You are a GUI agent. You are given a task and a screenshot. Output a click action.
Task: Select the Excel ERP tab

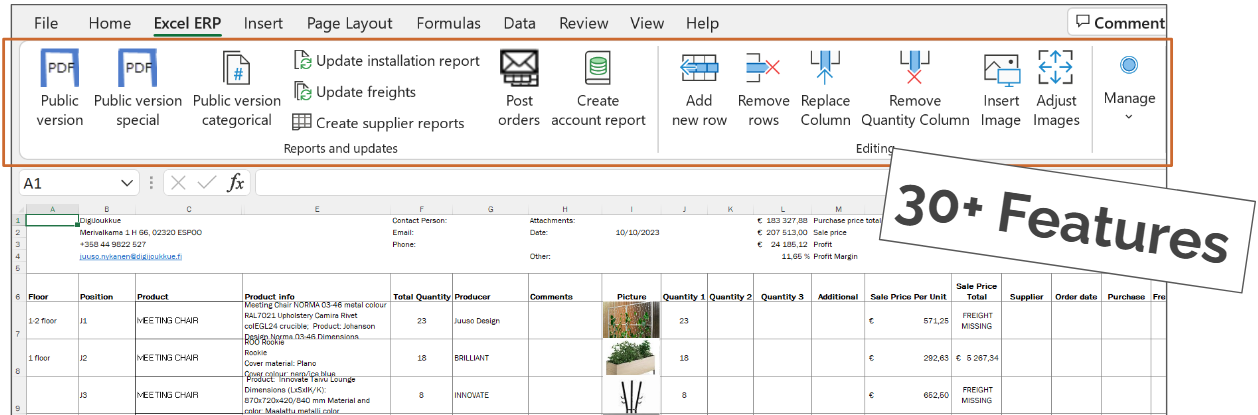click(x=188, y=22)
